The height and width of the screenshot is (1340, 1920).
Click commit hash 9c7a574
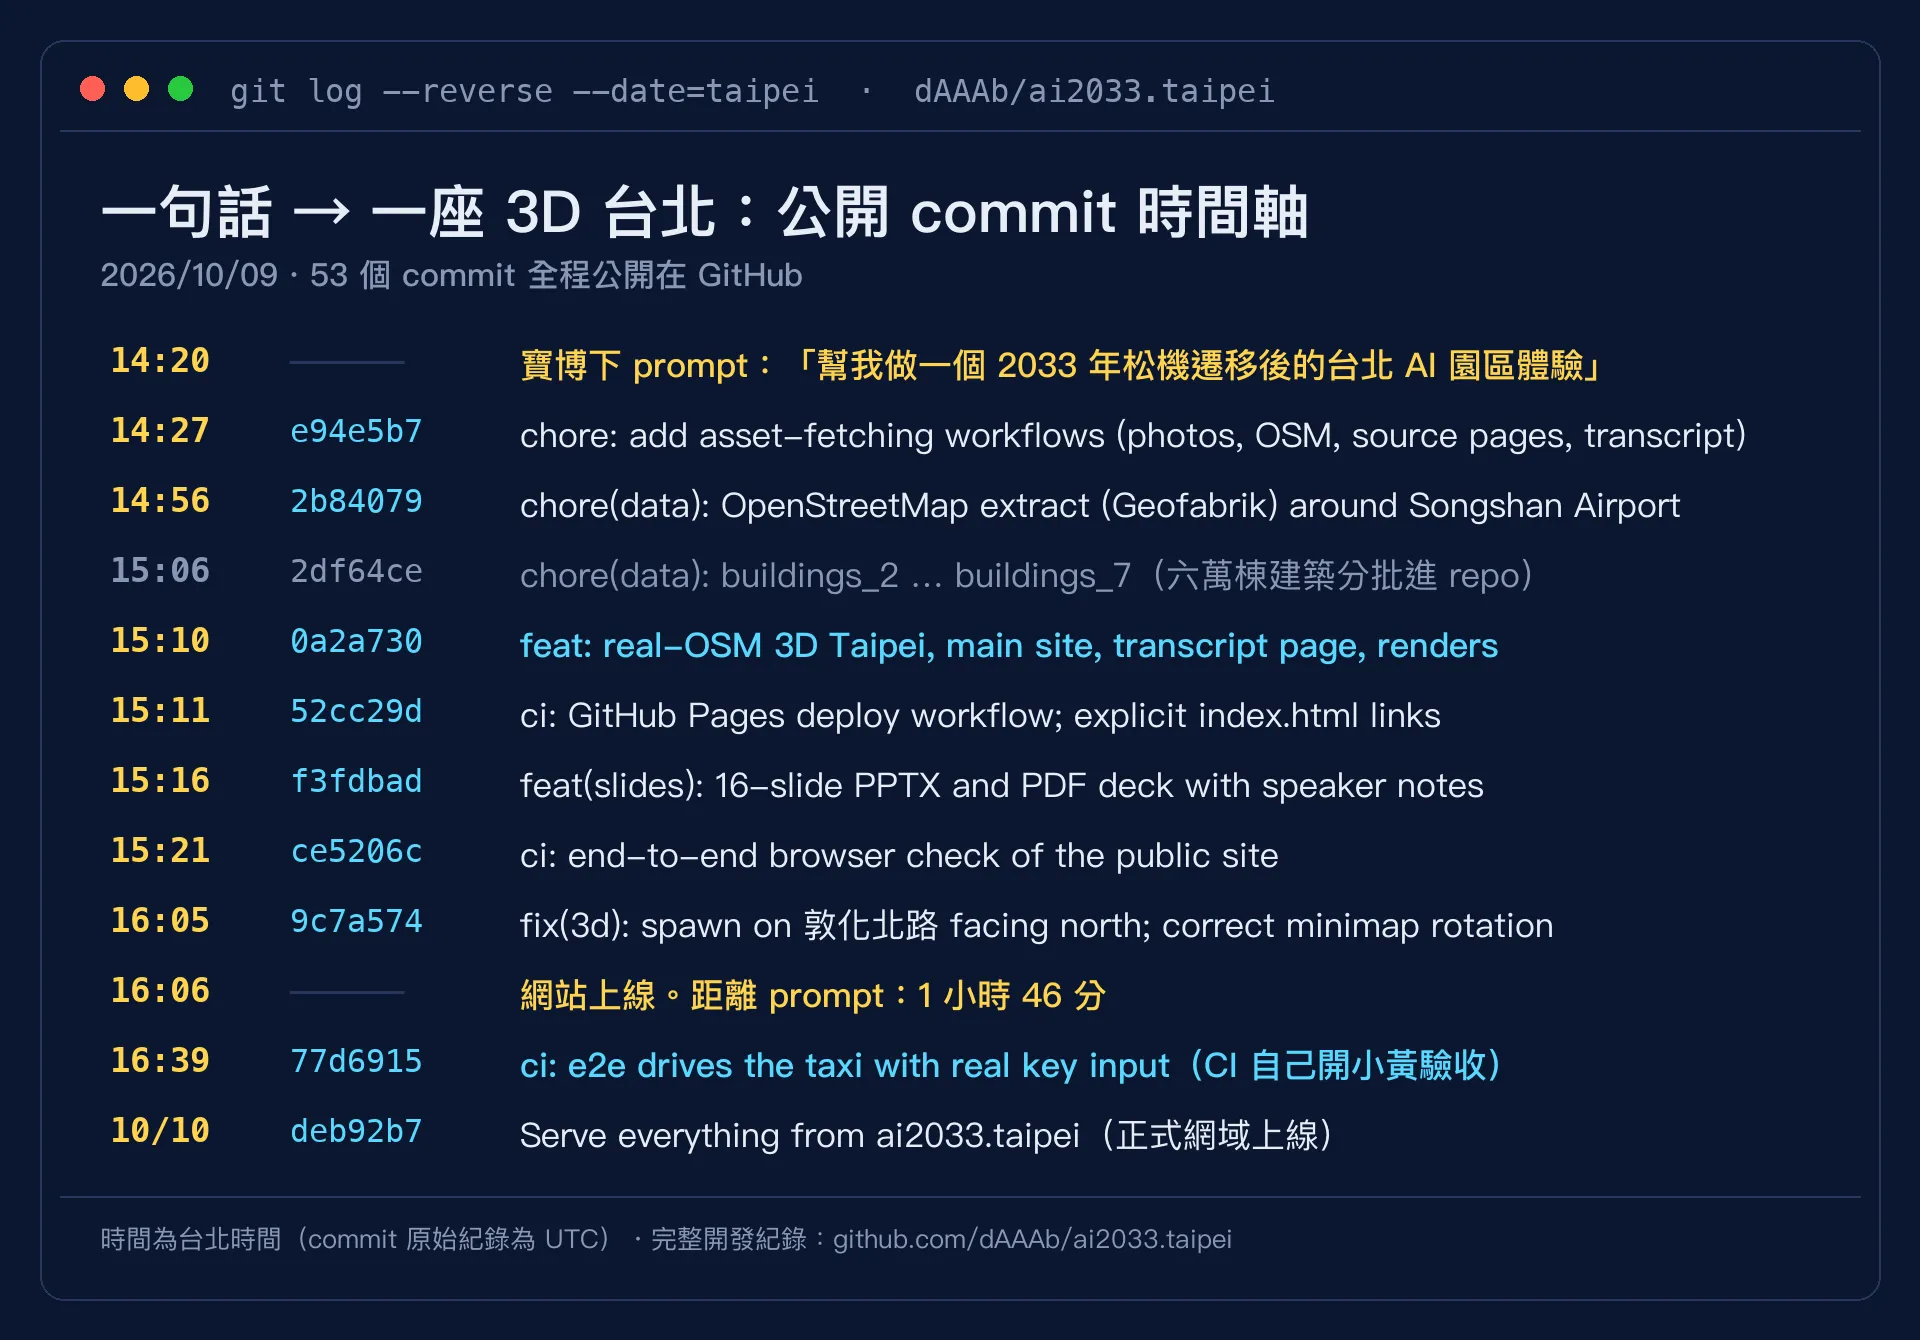pos(356,921)
